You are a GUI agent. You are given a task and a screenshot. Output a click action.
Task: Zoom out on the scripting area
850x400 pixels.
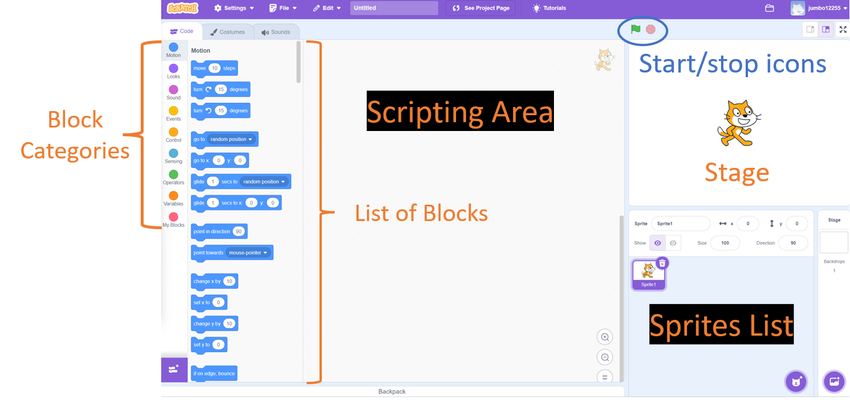pyautogui.click(x=605, y=357)
